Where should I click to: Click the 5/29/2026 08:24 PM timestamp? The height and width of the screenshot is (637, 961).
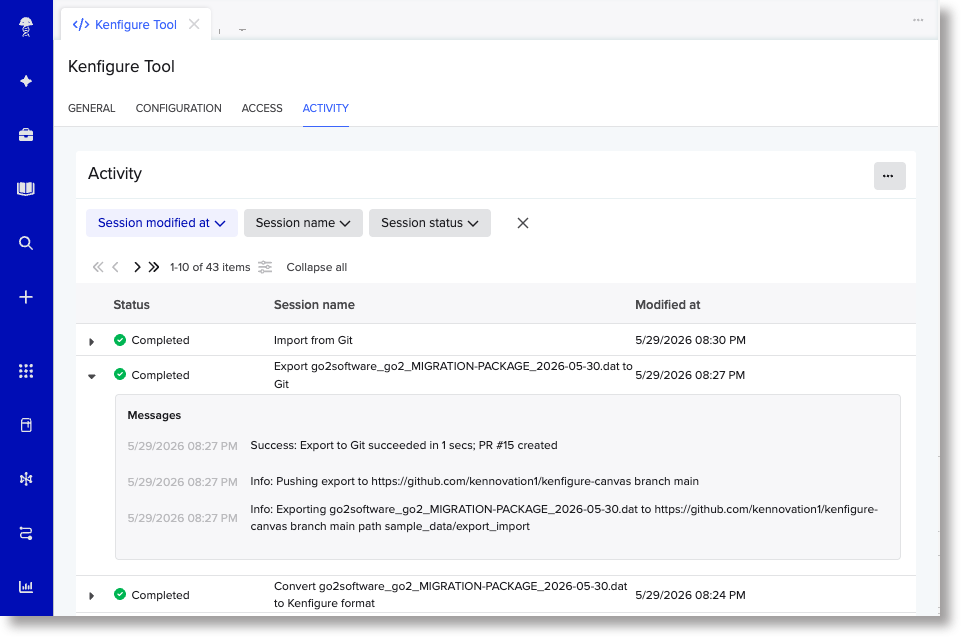pyautogui.click(x=690, y=595)
